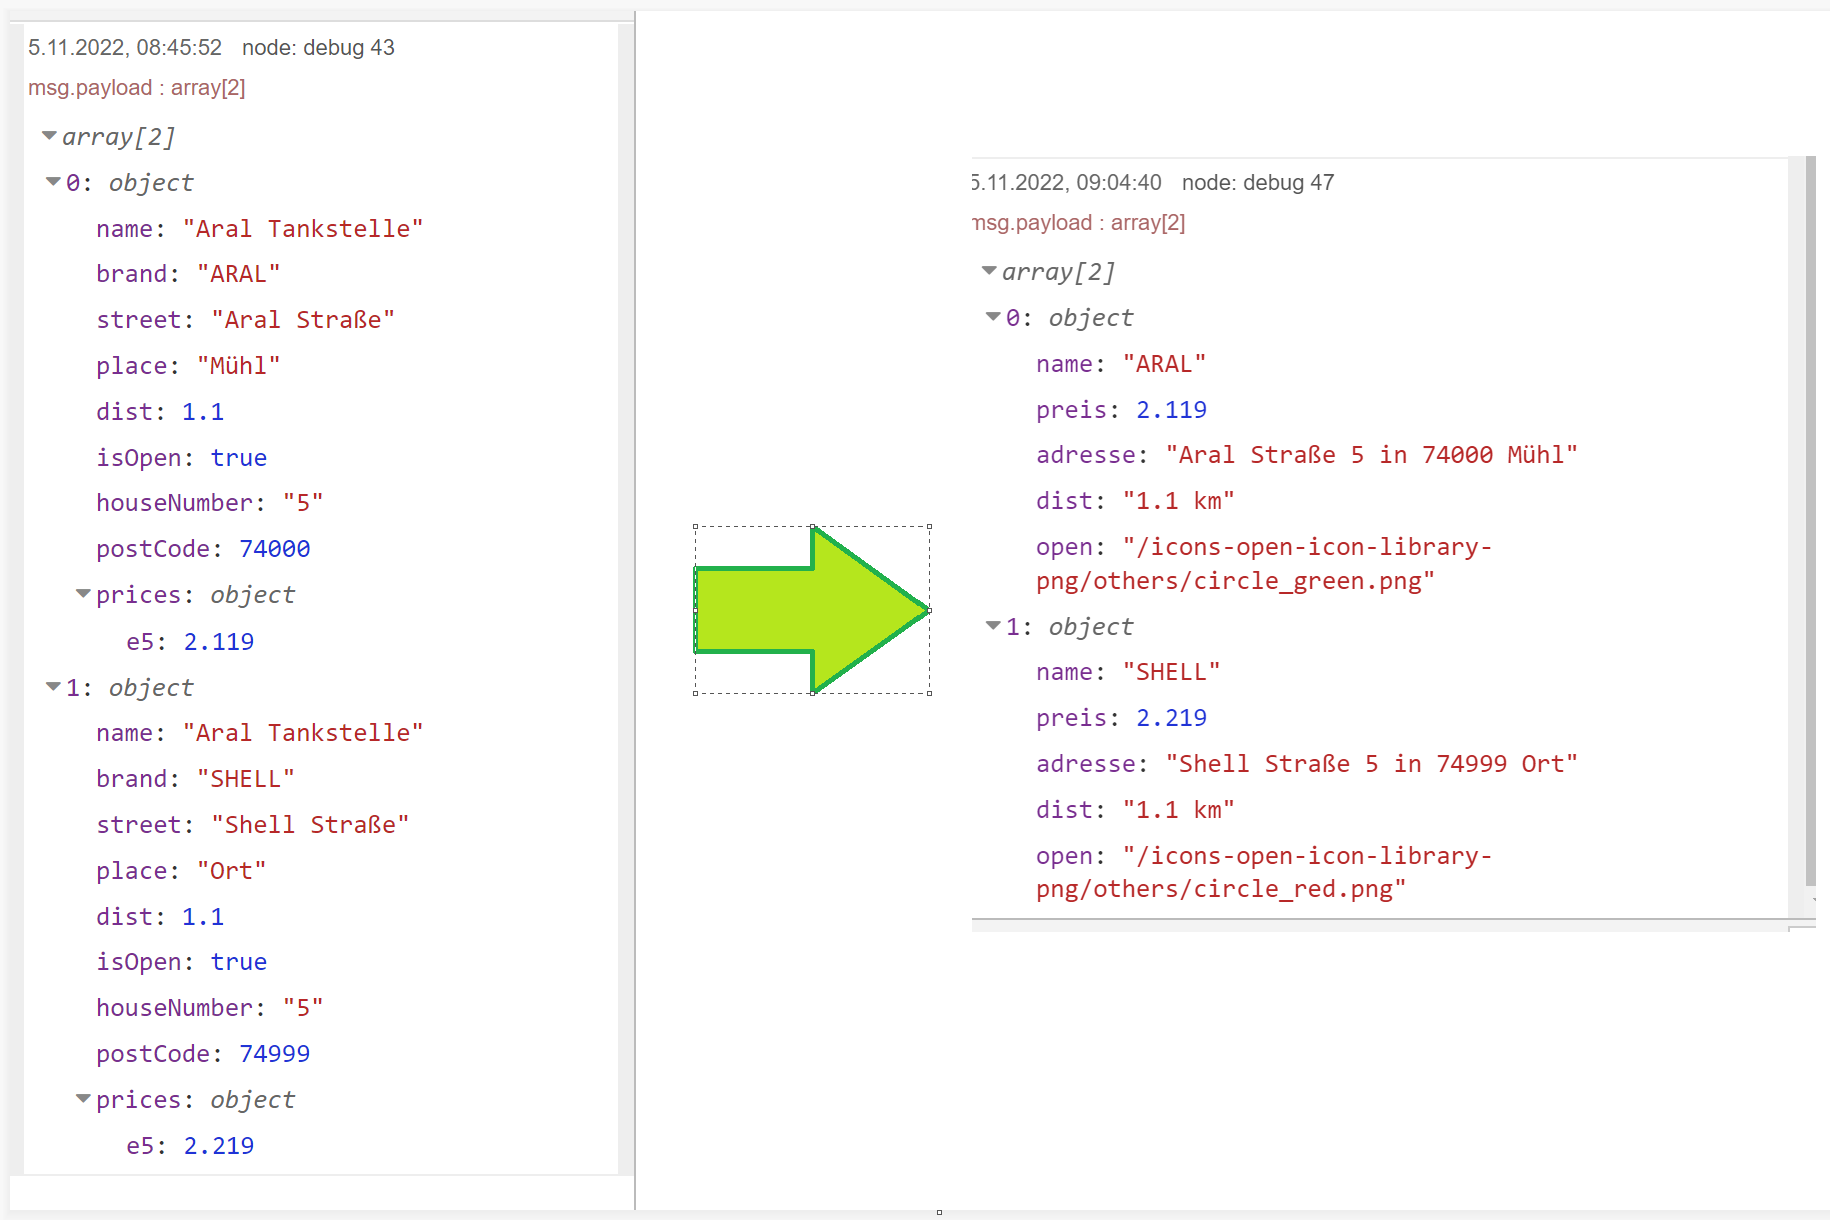
Task: Collapse object 1 in the debug 47 panel
Action: pyautogui.click(x=993, y=626)
